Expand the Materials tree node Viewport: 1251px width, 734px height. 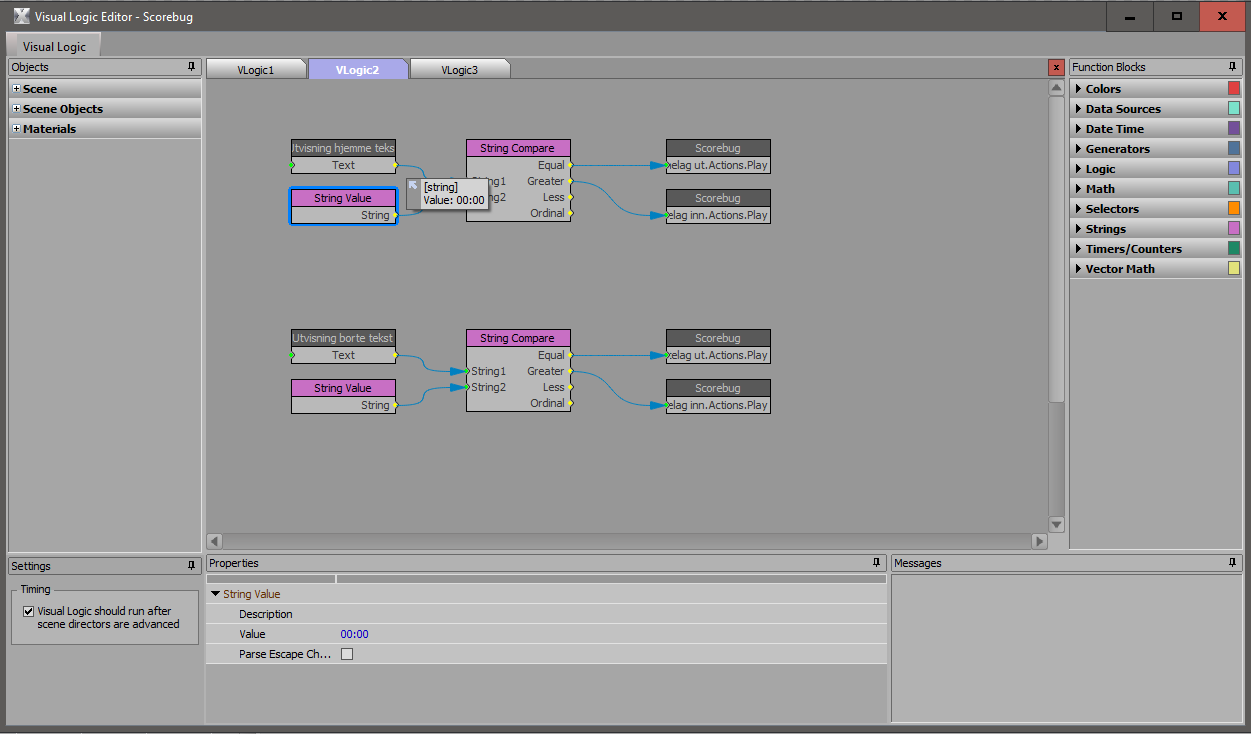point(16,129)
